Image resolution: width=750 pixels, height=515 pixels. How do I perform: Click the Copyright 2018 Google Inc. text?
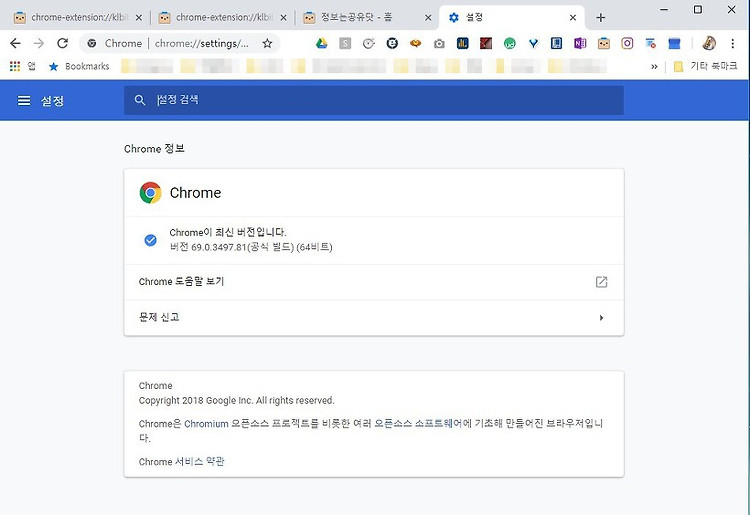[x=236, y=400]
